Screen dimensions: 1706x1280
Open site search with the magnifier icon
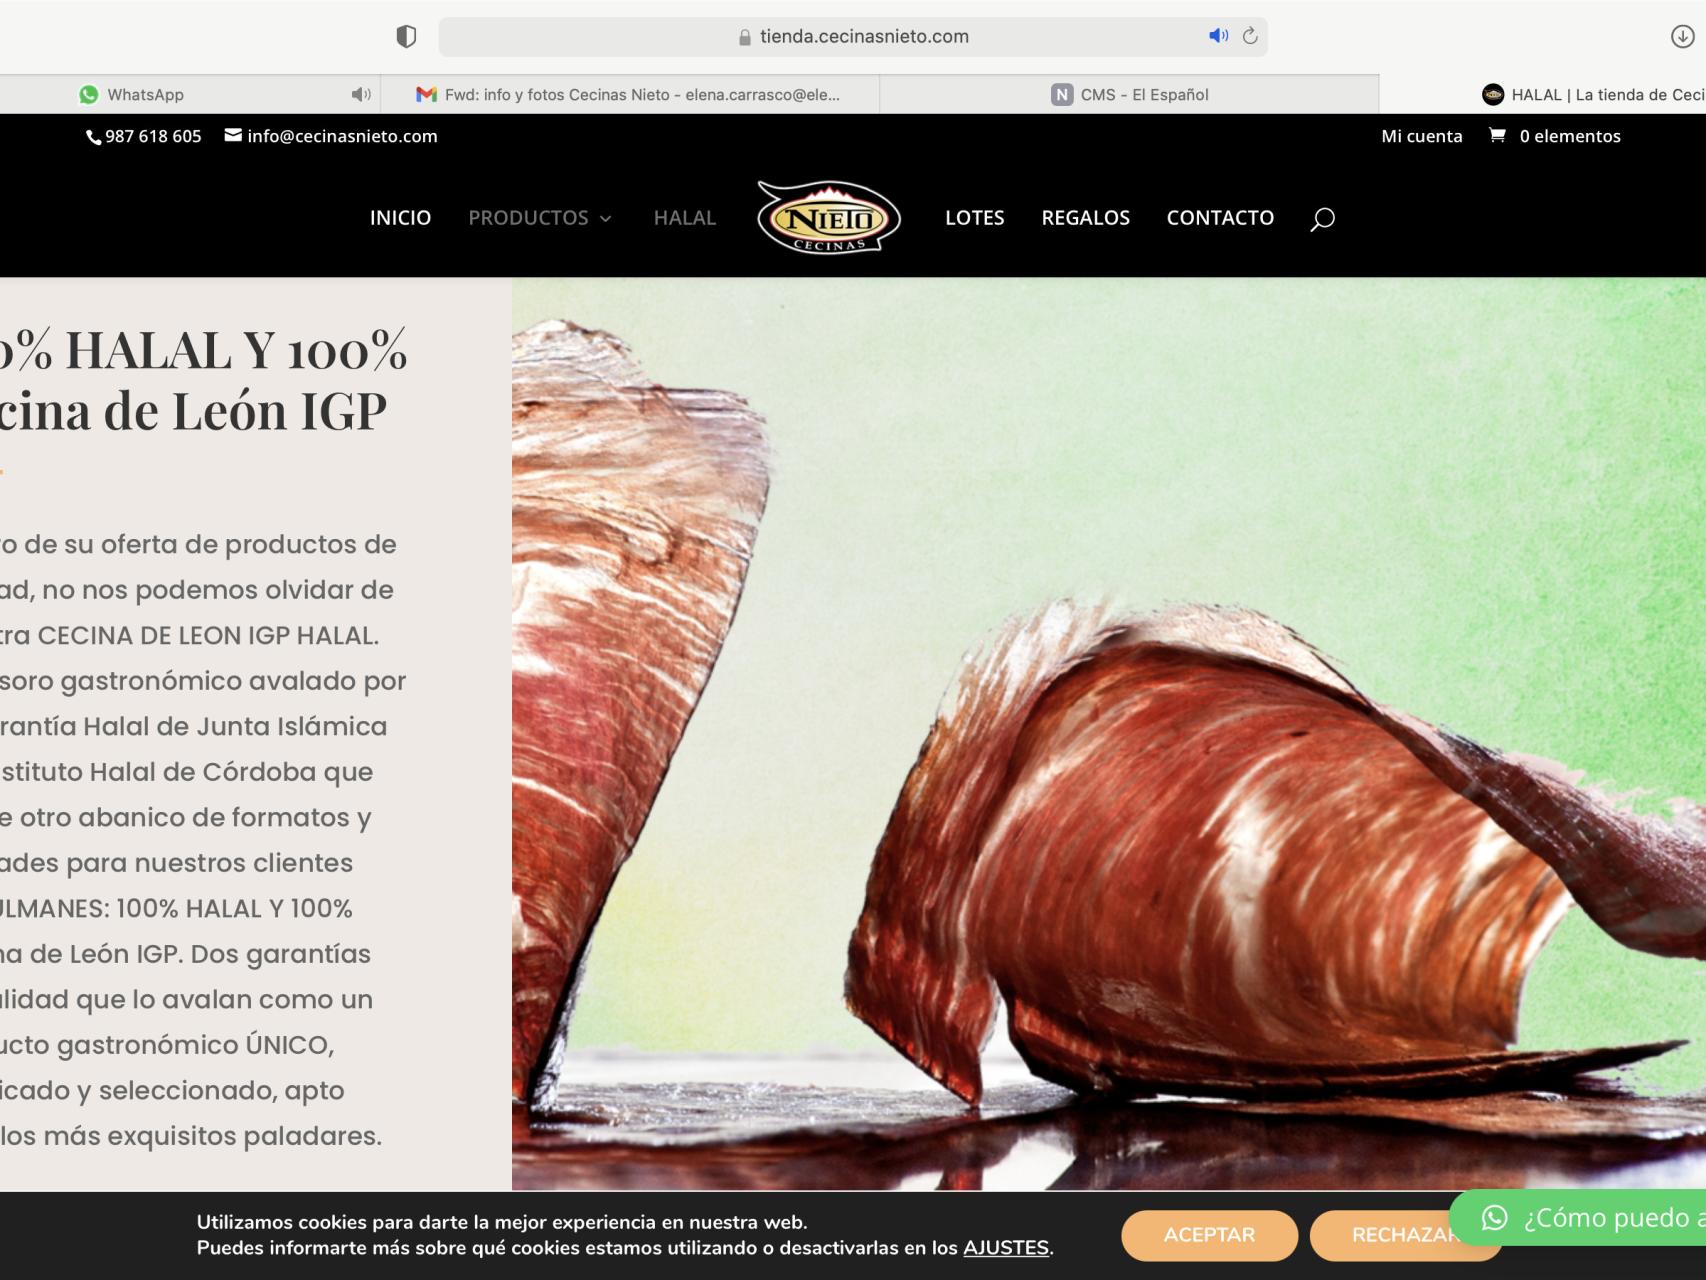tap(1322, 218)
